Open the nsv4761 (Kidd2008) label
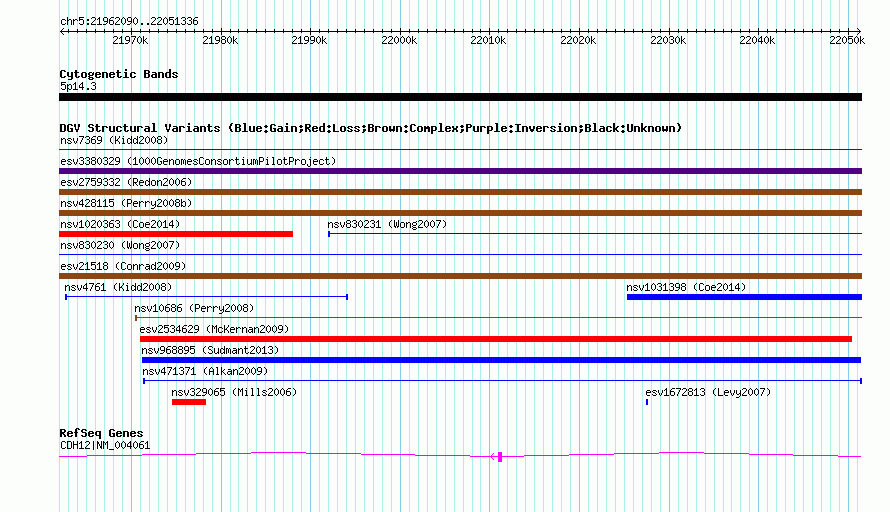The image size is (890, 512). point(118,287)
